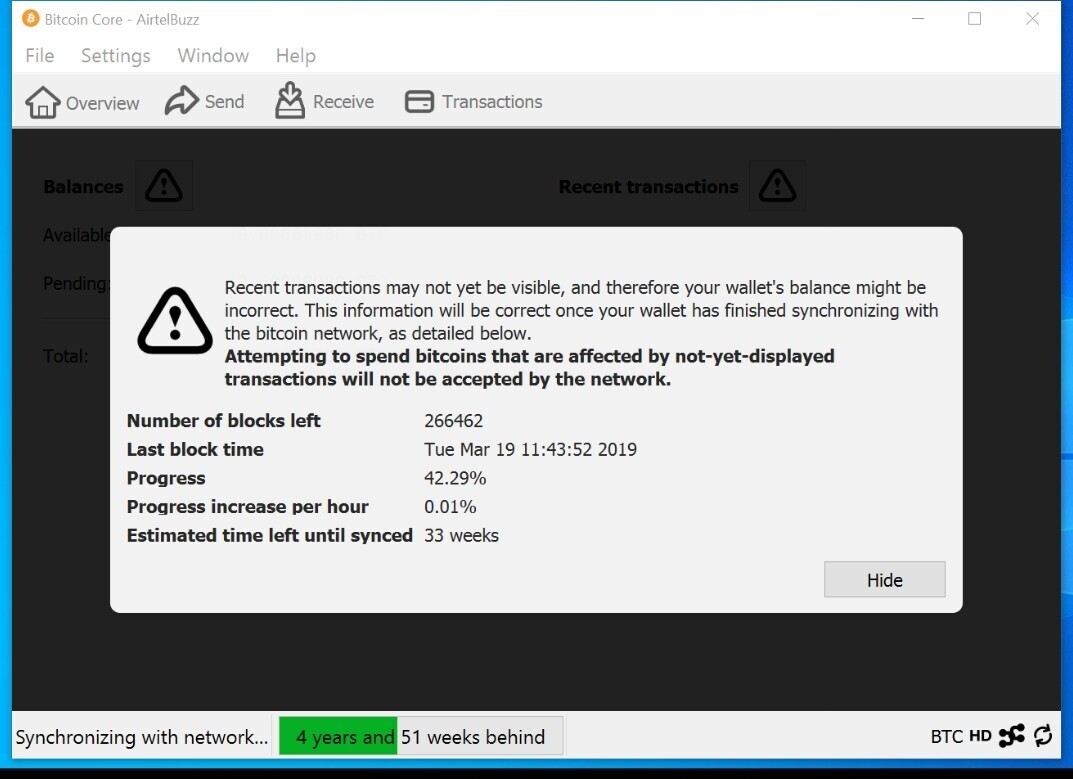Click the 'Pending:' balance label
The height and width of the screenshot is (779, 1073).
76,283
